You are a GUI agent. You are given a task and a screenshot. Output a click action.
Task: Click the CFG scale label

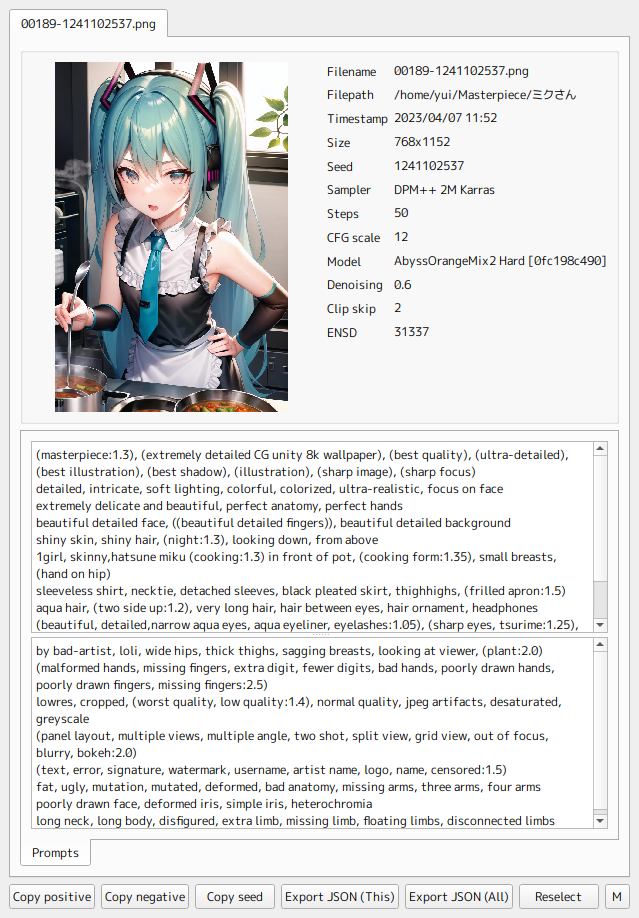pyautogui.click(x=353, y=238)
